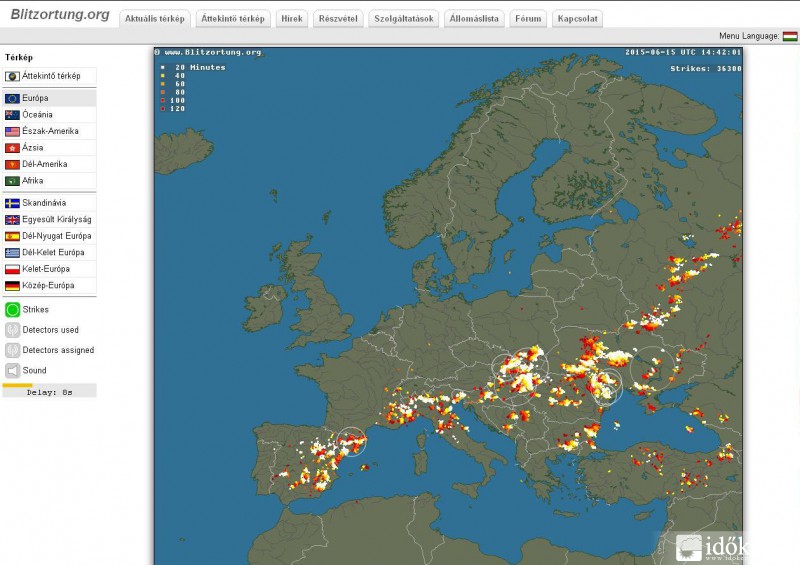Viewport: 800px width, 565px height.
Task: Click the www.Blitzortung.org text on map
Action: pyautogui.click(x=212, y=52)
